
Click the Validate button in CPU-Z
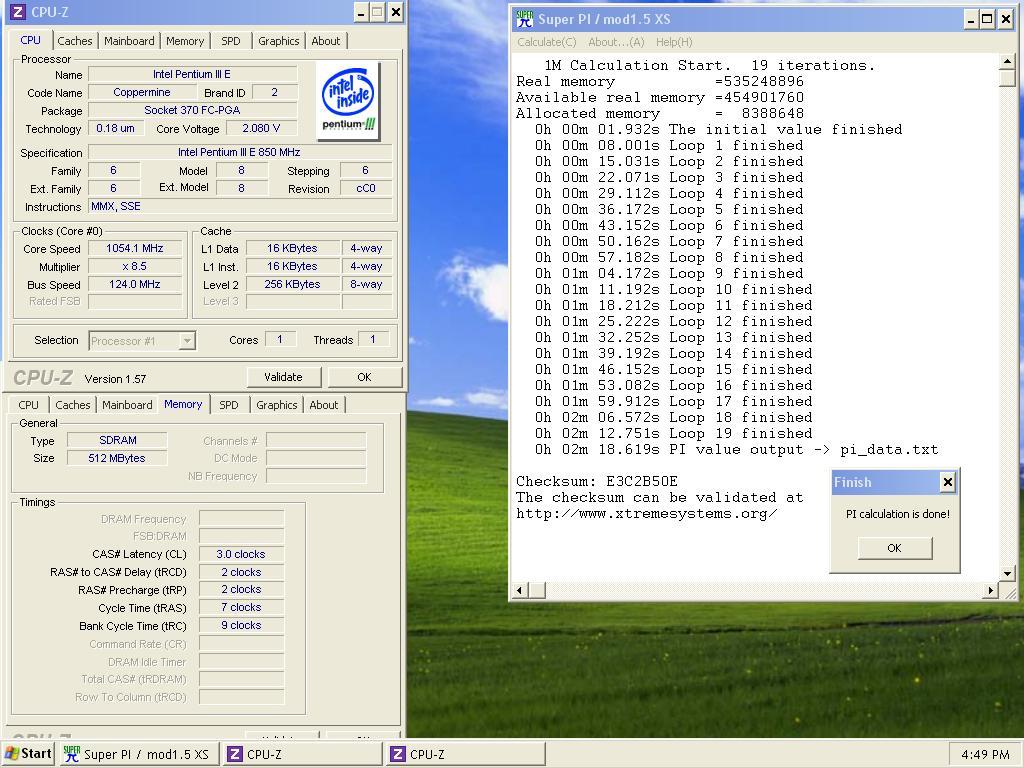pyautogui.click(x=283, y=377)
